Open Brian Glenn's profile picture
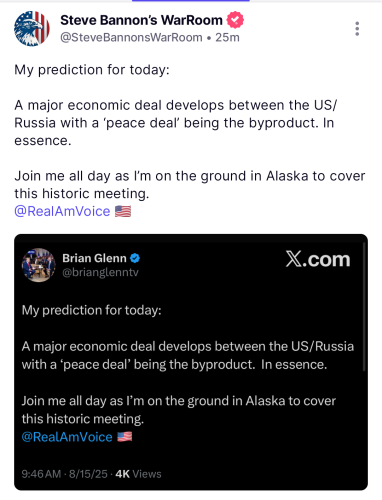The height and width of the screenshot is (500, 382). [39, 265]
